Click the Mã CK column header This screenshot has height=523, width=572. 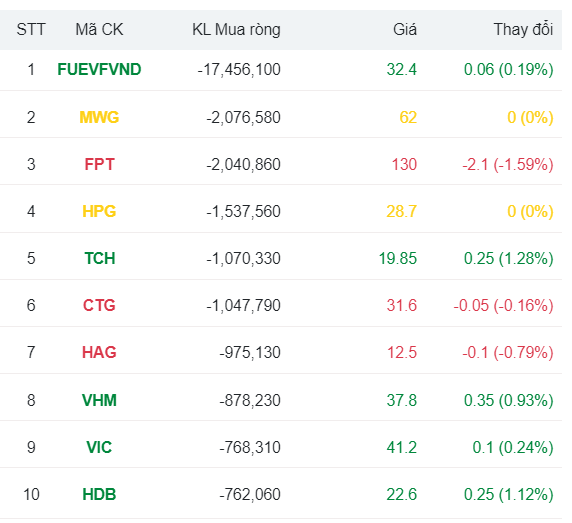pos(99,30)
